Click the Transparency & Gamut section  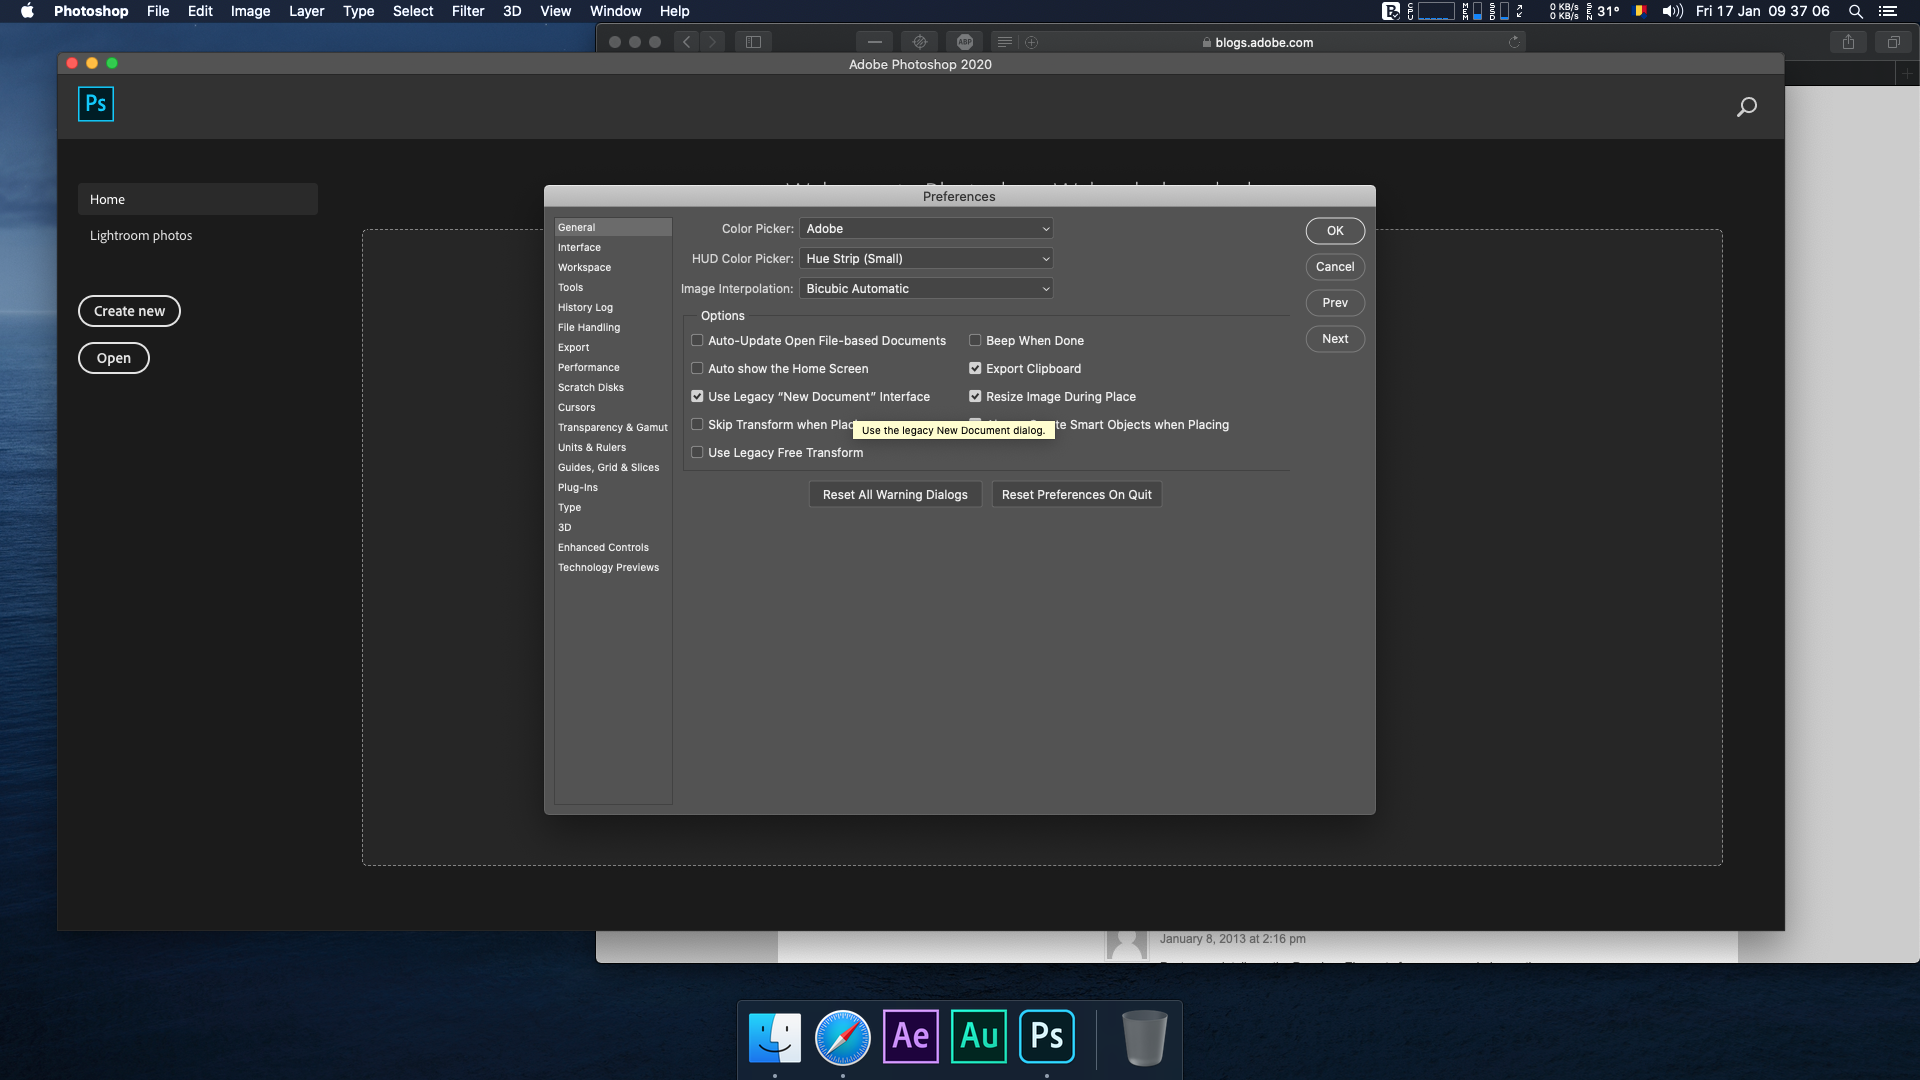[x=613, y=427]
